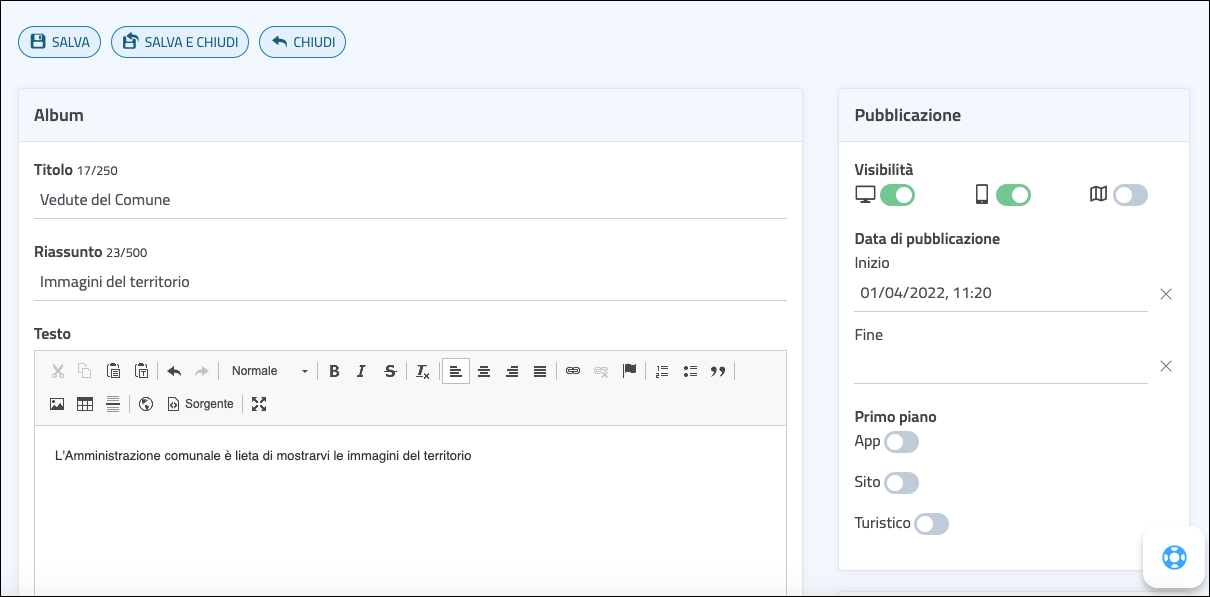Insert a link using the link icon

[573, 371]
